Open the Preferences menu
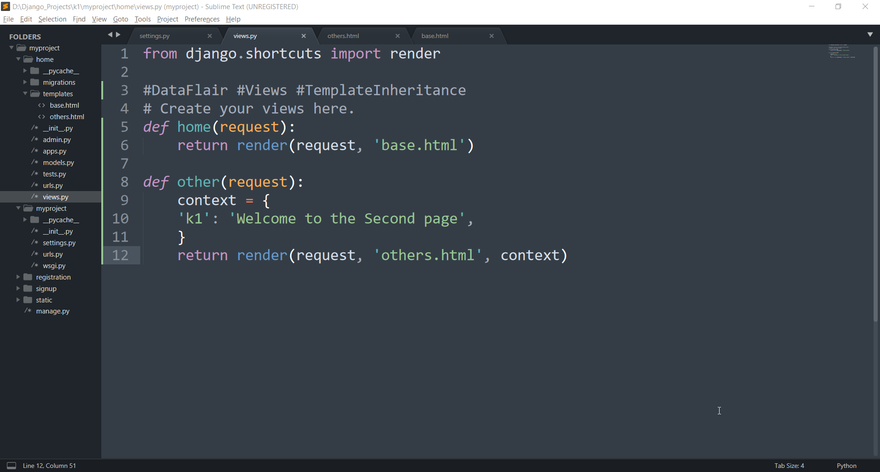 [202, 19]
